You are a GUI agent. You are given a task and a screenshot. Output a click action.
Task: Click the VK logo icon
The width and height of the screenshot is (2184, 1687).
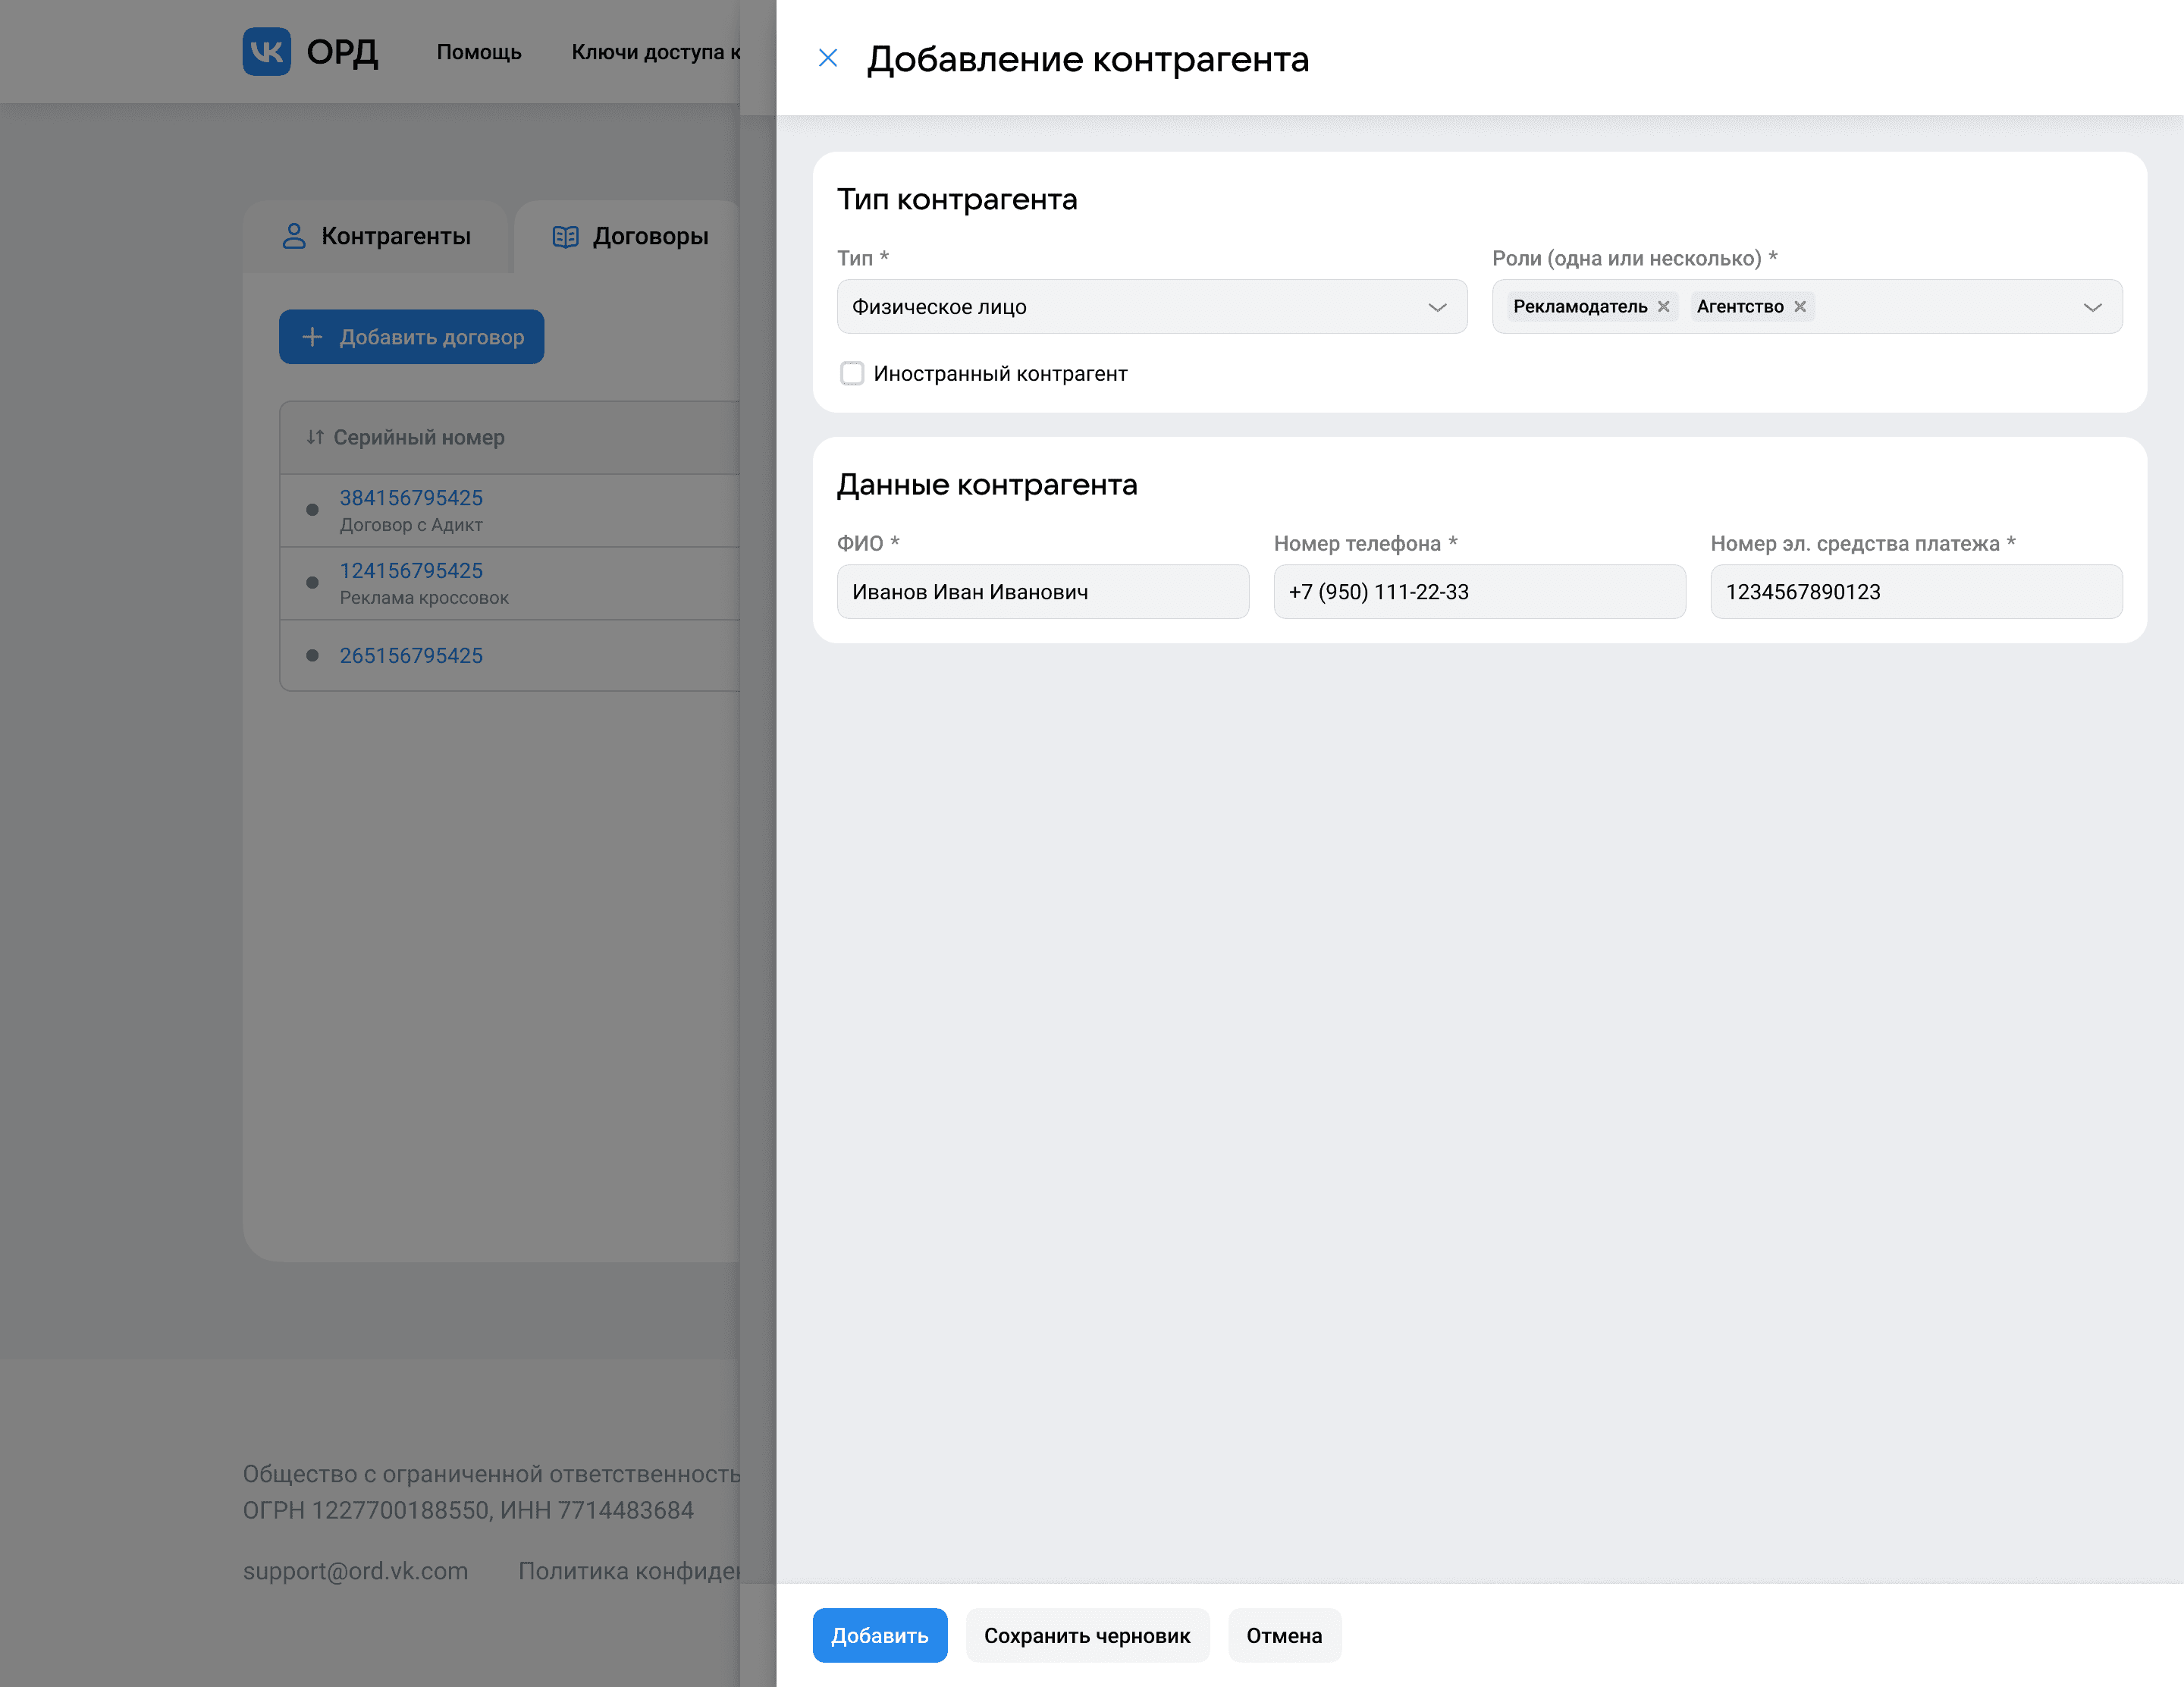[266, 51]
